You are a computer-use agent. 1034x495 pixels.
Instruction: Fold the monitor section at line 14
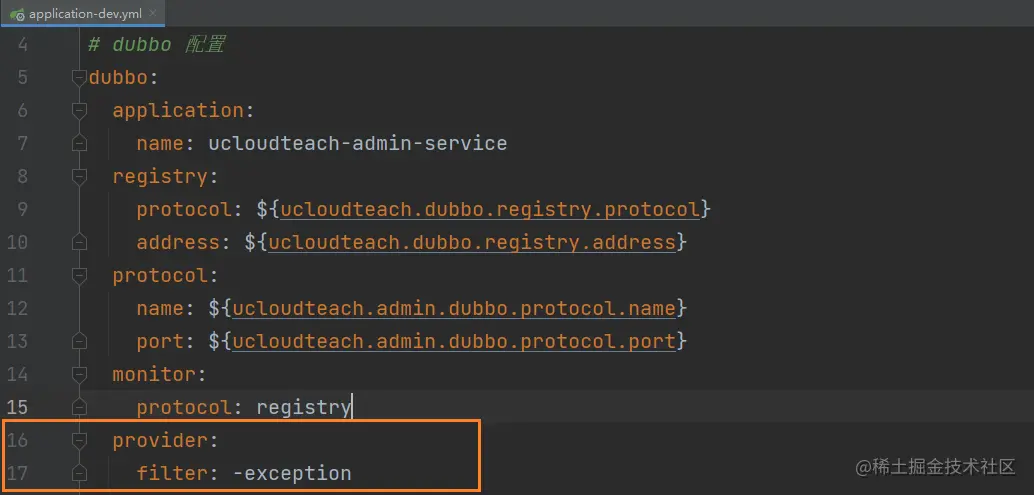point(80,374)
